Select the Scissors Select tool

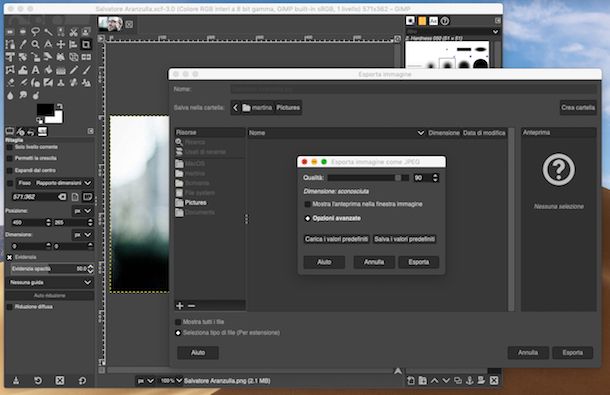coord(74,32)
